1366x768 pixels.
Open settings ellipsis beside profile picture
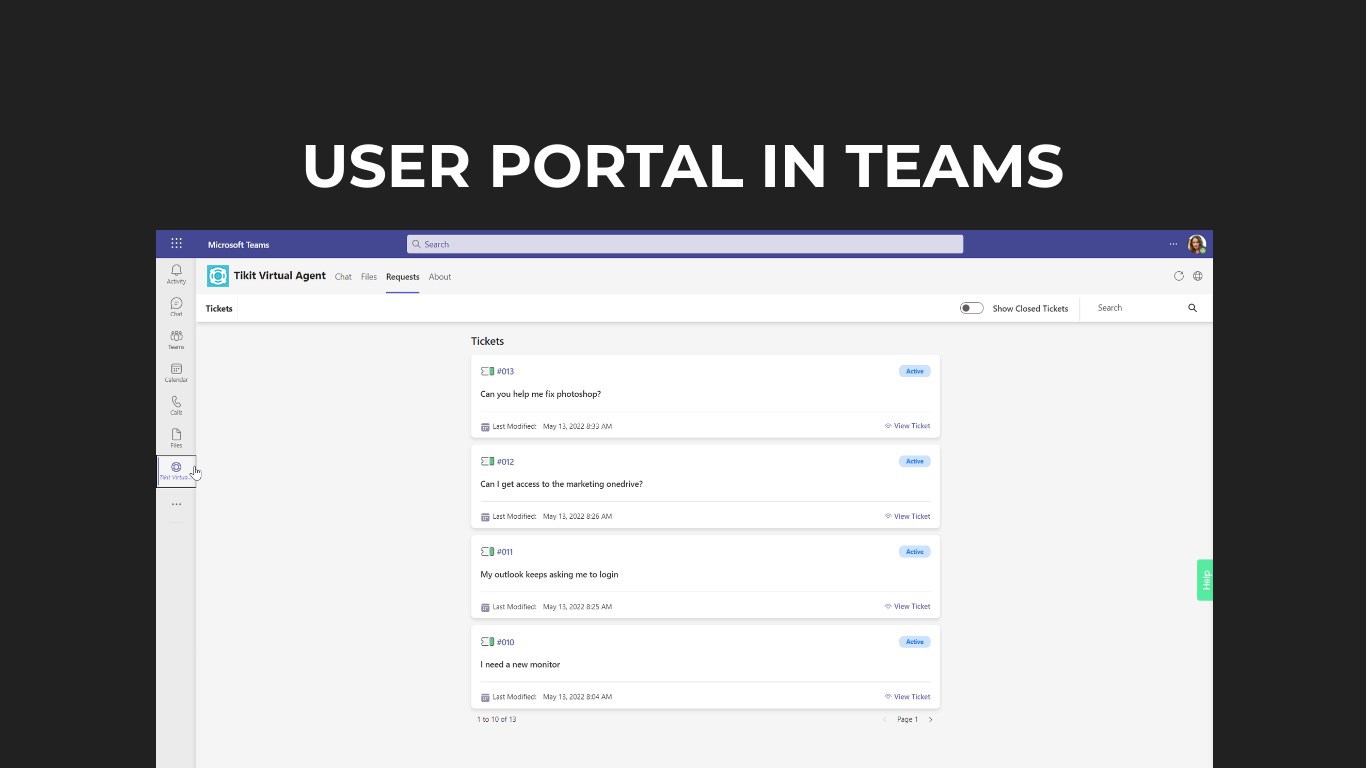[x=1174, y=244]
